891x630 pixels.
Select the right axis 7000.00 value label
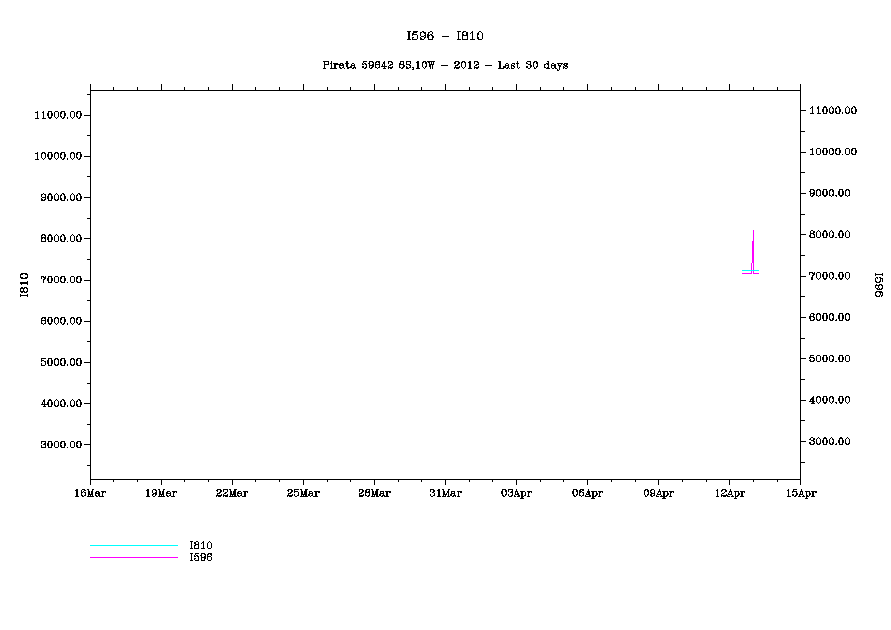[x=832, y=276]
